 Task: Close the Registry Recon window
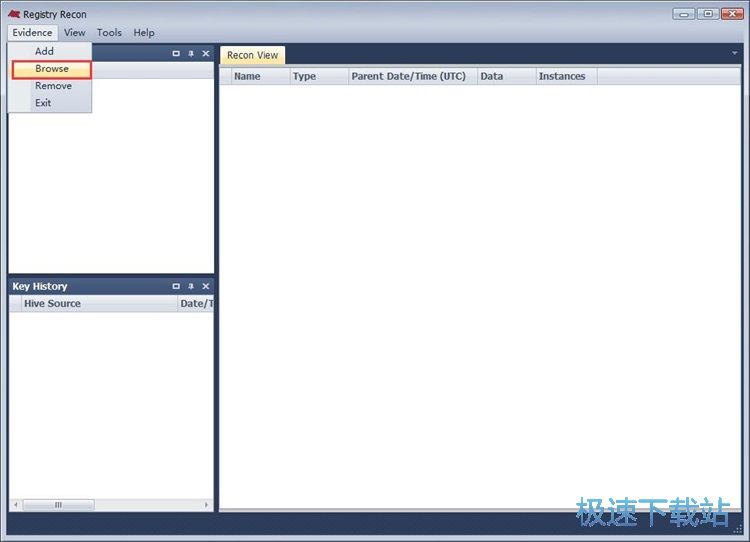732,14
